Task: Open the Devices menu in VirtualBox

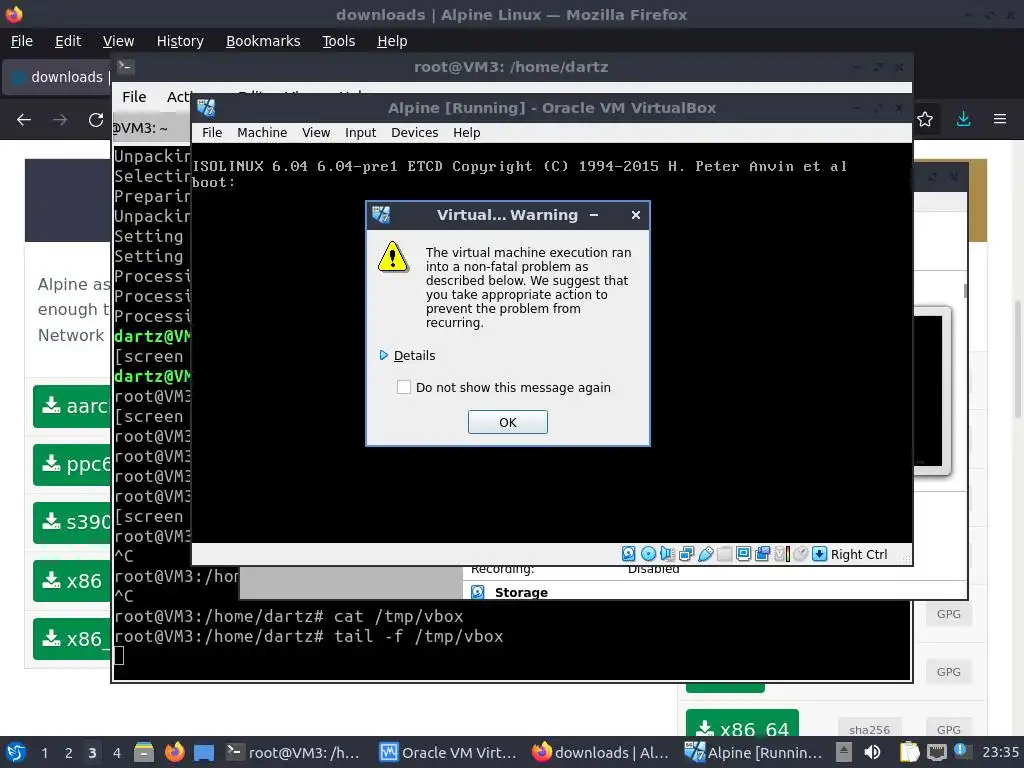Action: (x=415, y=133)
